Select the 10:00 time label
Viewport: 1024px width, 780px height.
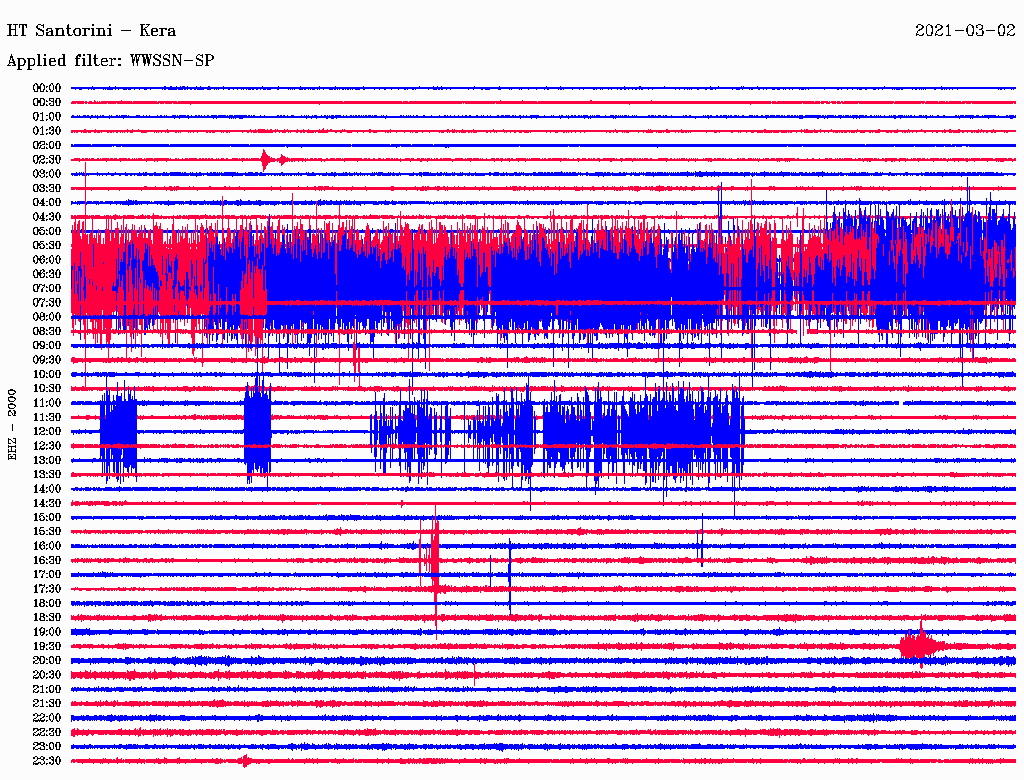[x=47, y=374]
